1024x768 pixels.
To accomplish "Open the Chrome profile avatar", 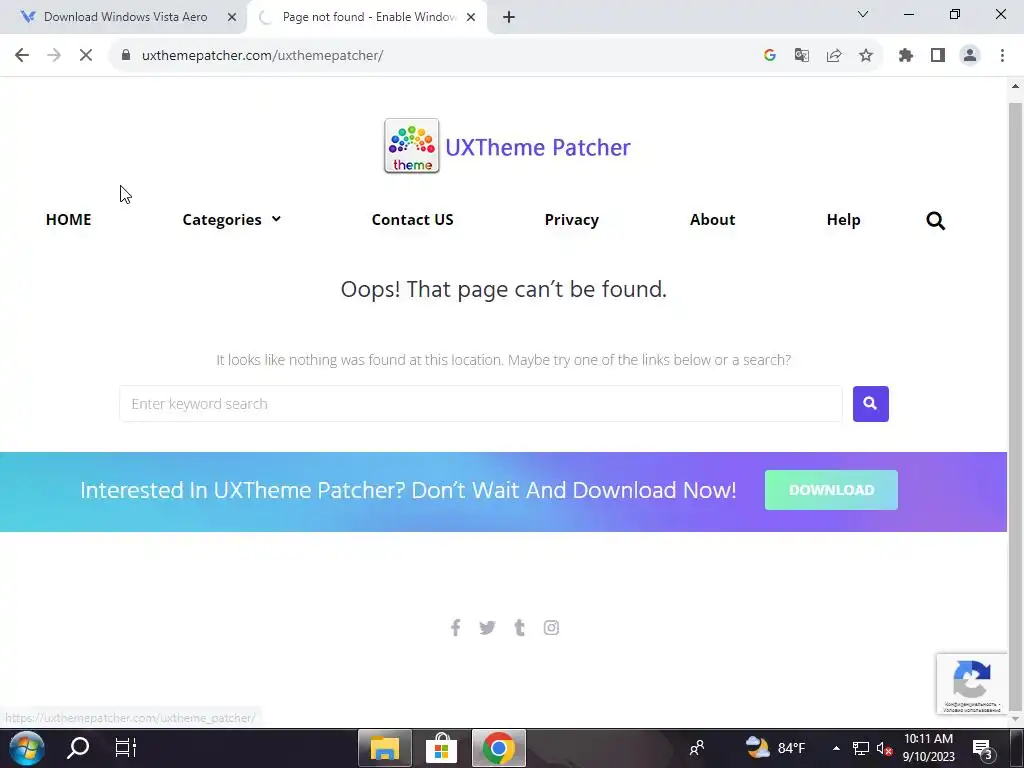I will pos(970,56).
